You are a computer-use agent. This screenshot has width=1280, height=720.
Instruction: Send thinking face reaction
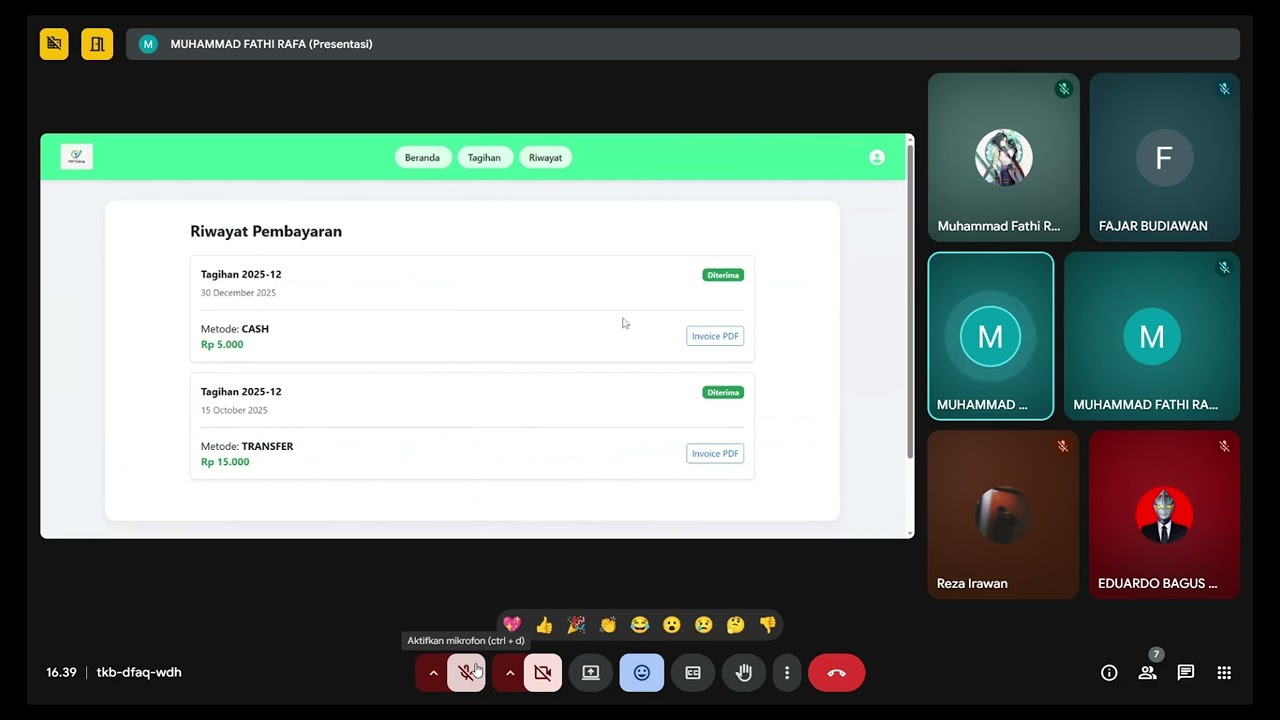[736, 625]
